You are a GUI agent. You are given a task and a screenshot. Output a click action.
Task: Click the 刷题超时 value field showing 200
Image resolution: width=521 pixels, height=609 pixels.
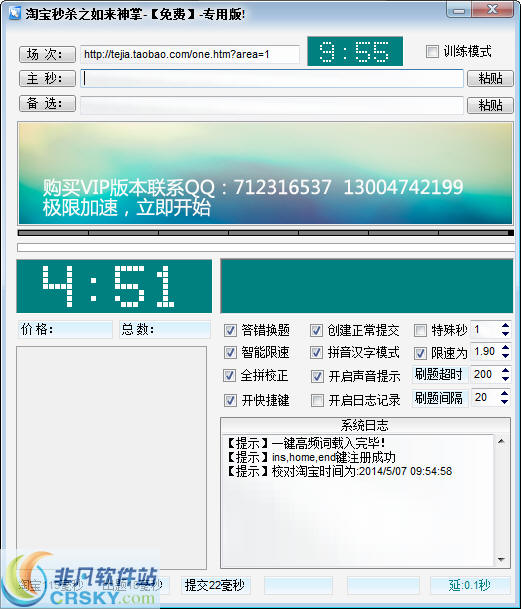[486, 374]
